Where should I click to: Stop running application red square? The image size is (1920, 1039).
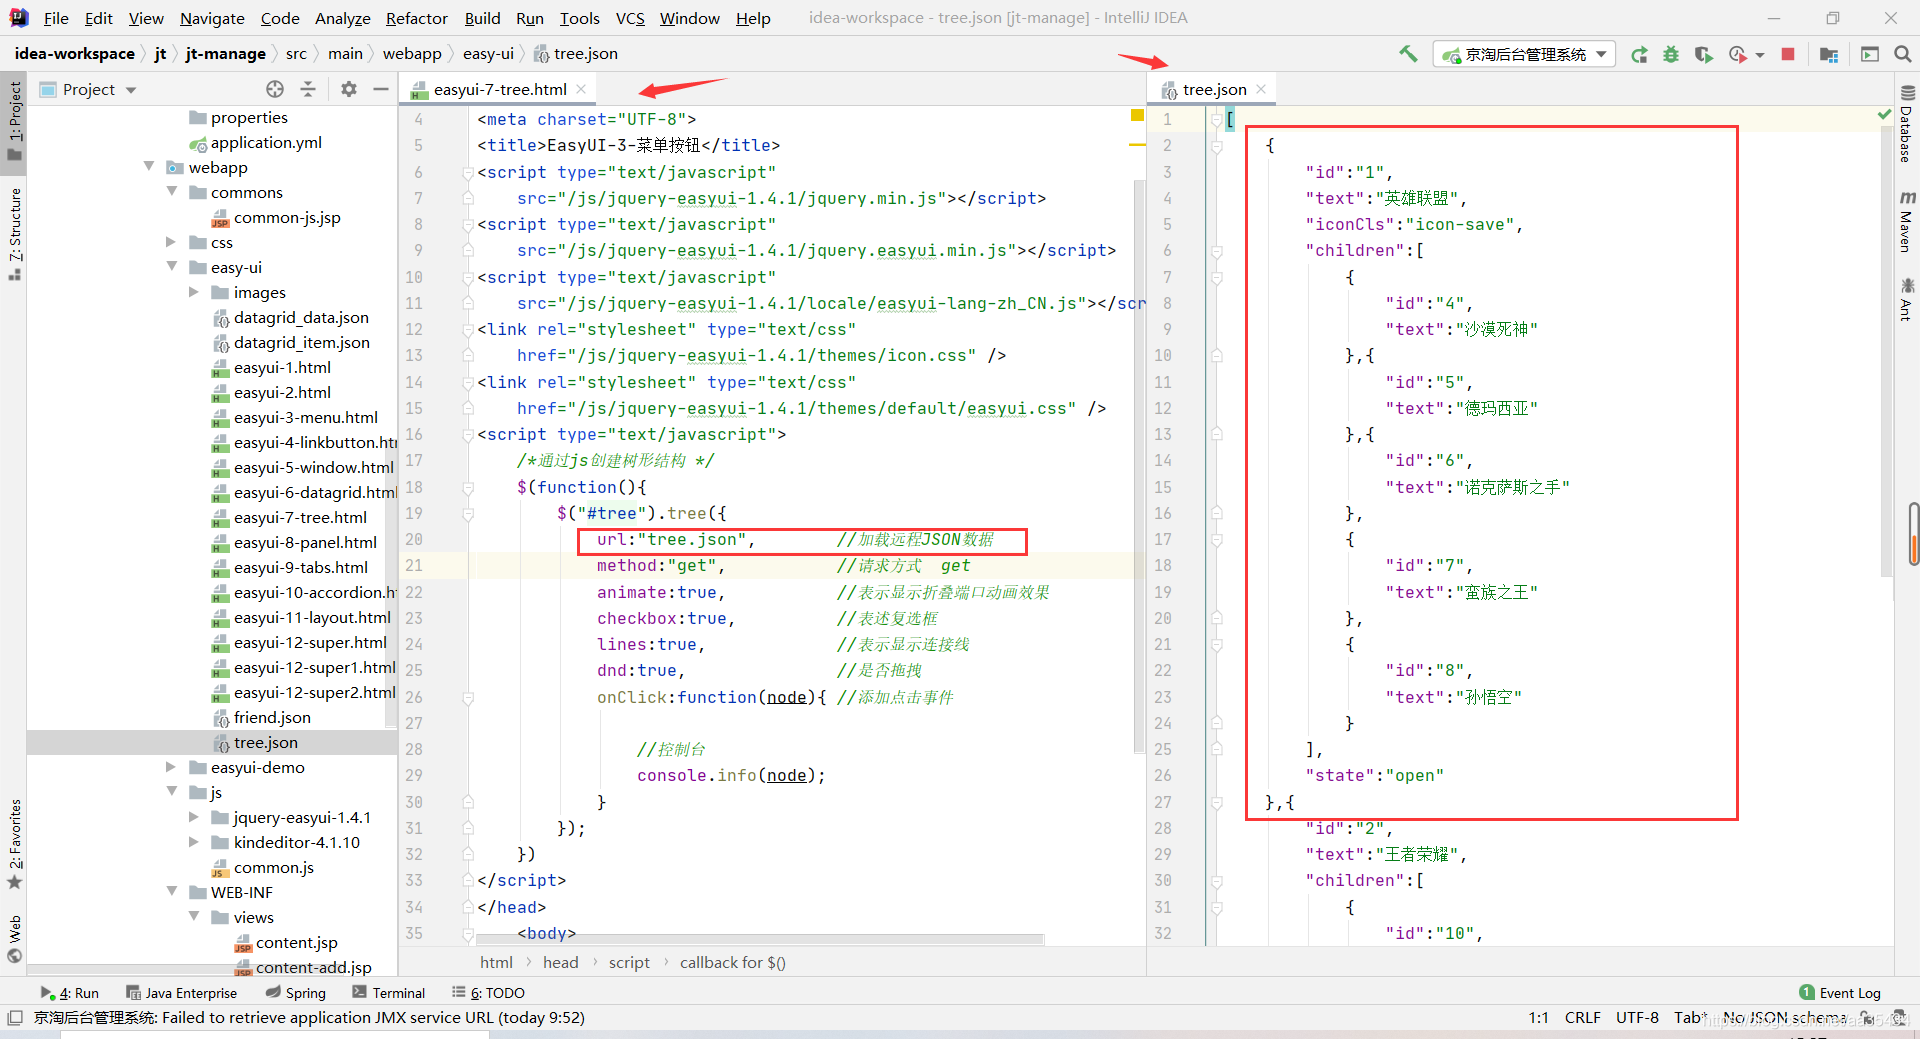point(1788,54)
